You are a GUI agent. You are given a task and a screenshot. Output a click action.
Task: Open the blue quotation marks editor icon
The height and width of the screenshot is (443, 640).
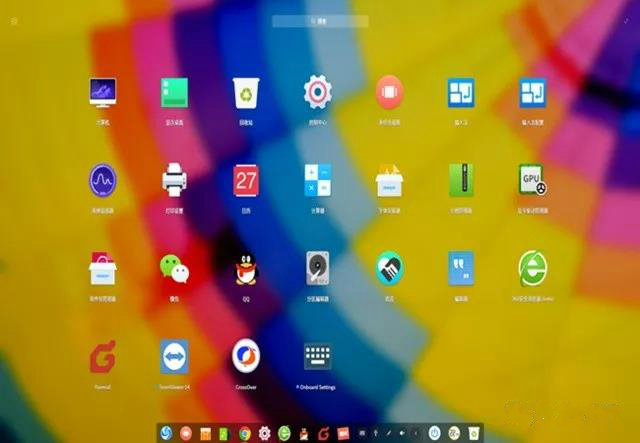click(x=461, y=268)
